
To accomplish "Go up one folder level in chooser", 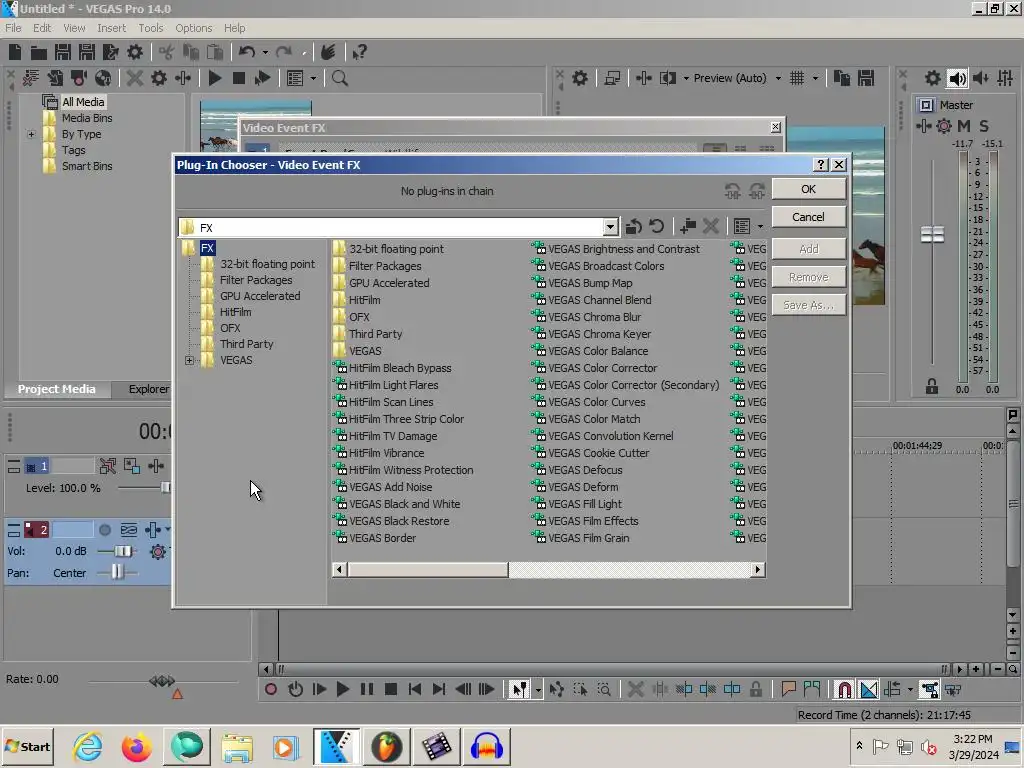I will (633, 227).
